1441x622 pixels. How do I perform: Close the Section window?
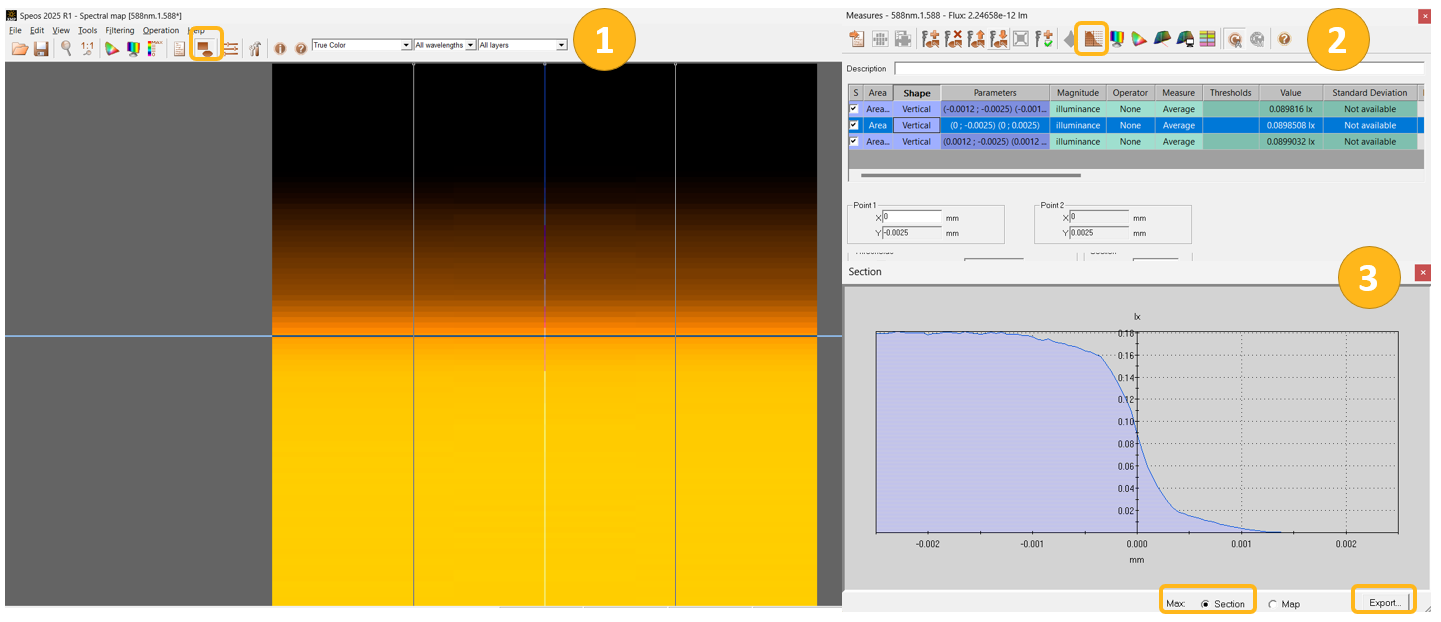point(1422,272)
